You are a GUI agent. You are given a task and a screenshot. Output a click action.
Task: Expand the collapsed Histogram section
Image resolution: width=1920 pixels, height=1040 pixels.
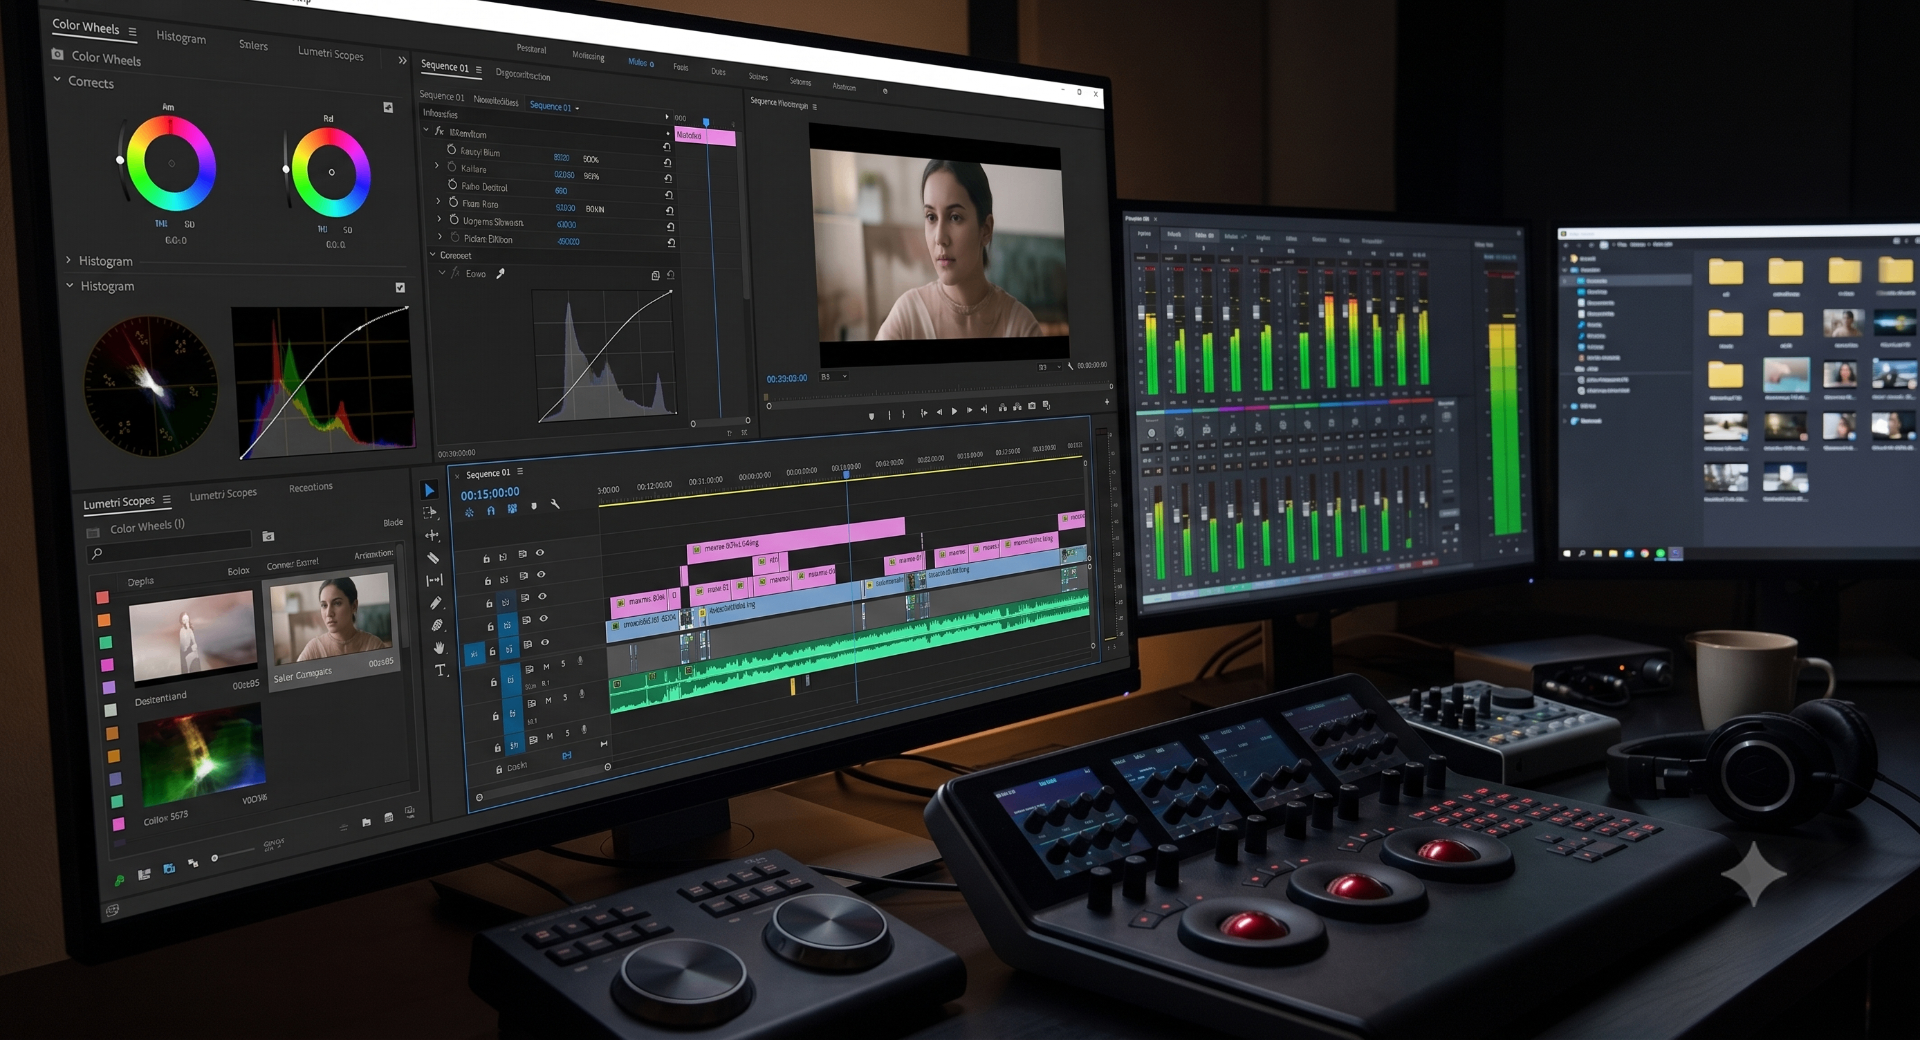68,259
